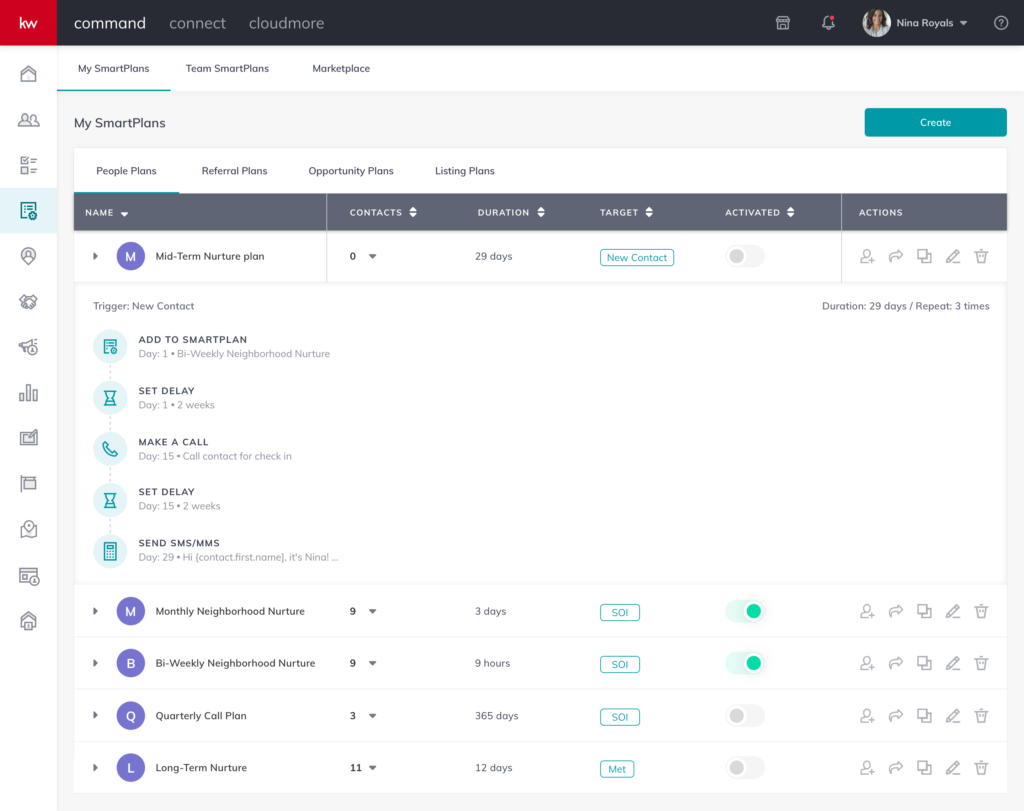Deactivate Monthly Neighborhood Nurture toggle
1024x811 pixels.
click(744, 611)
